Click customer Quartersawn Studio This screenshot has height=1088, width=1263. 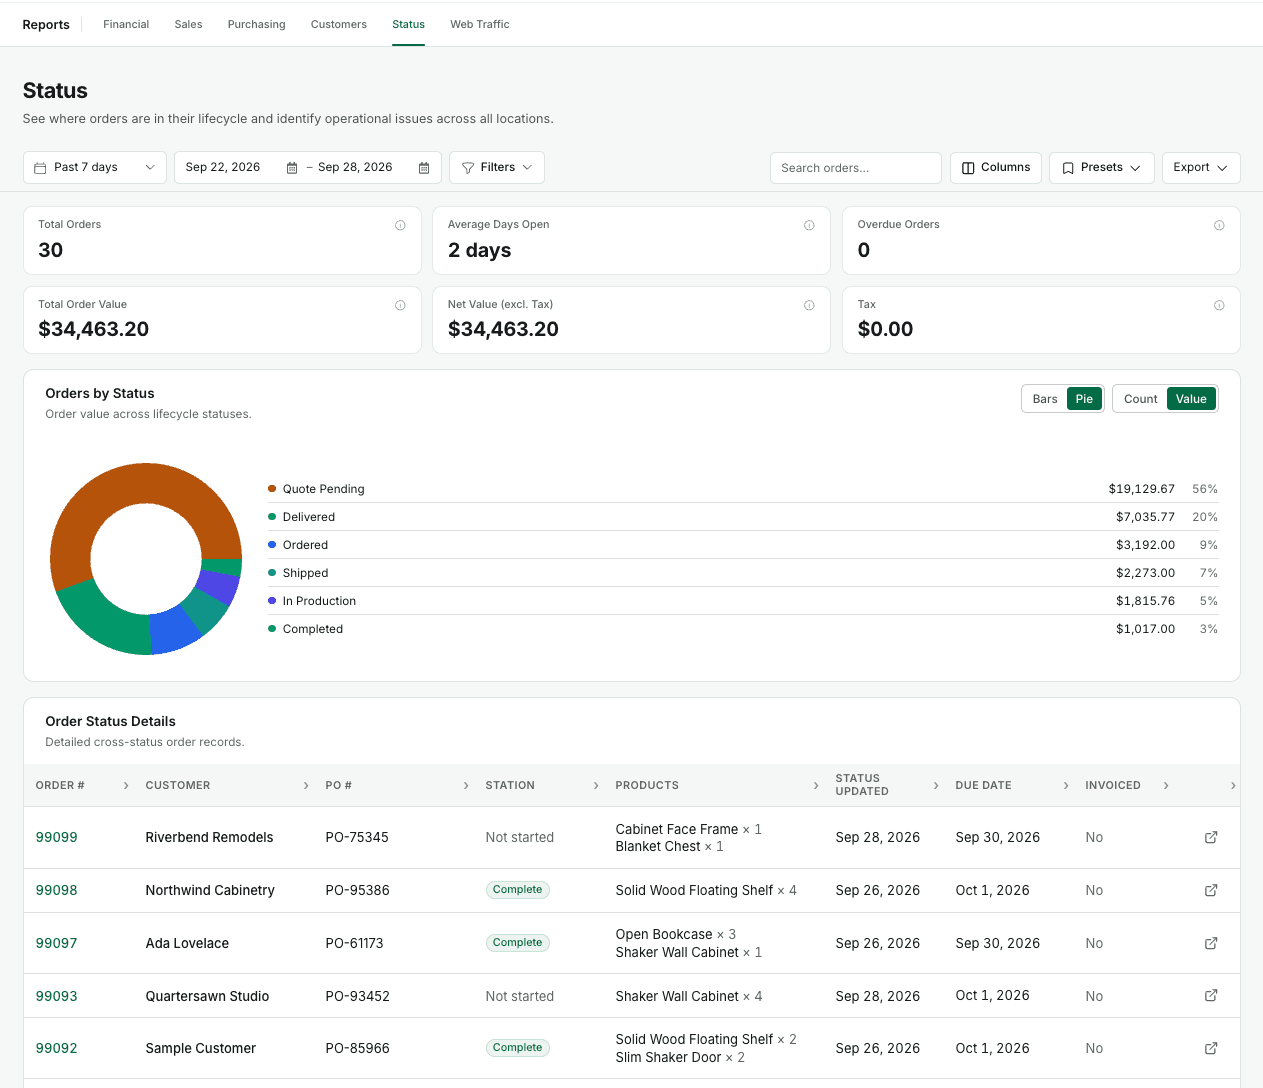(x=207, y=996)
